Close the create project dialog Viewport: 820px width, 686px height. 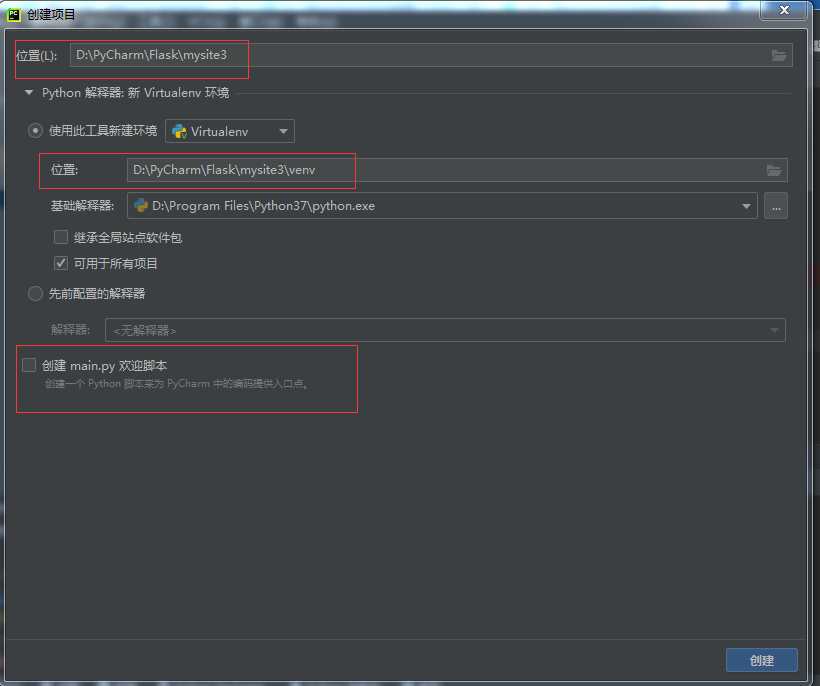[784, 10]
